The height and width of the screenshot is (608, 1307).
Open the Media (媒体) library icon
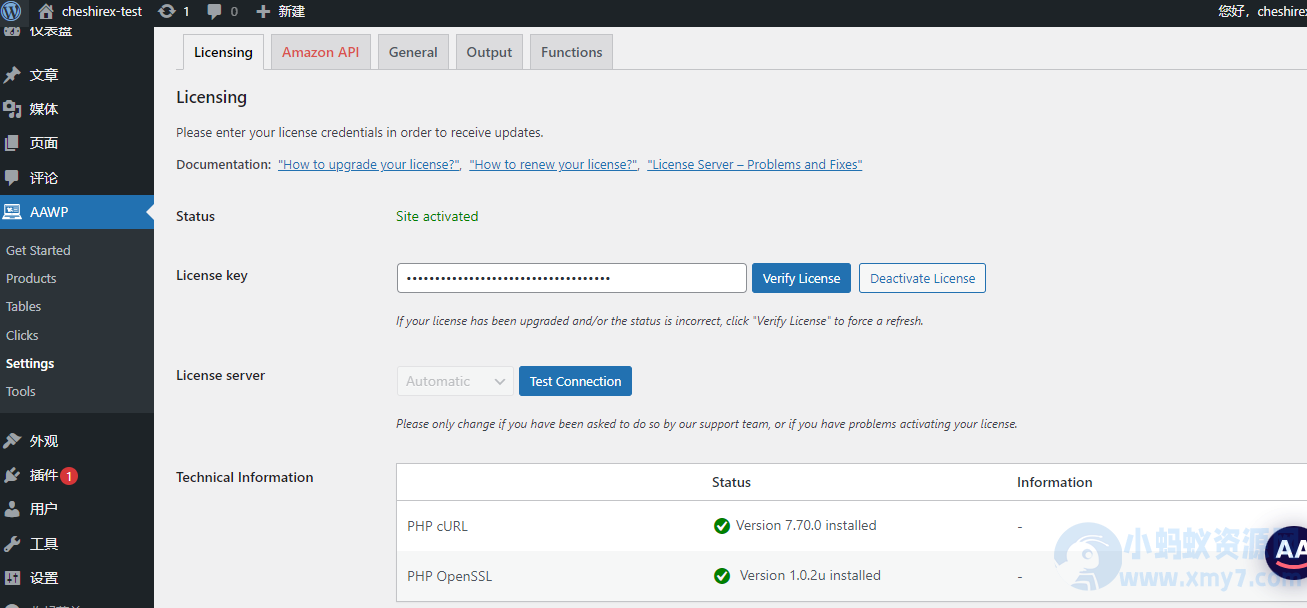click(14, 108)
